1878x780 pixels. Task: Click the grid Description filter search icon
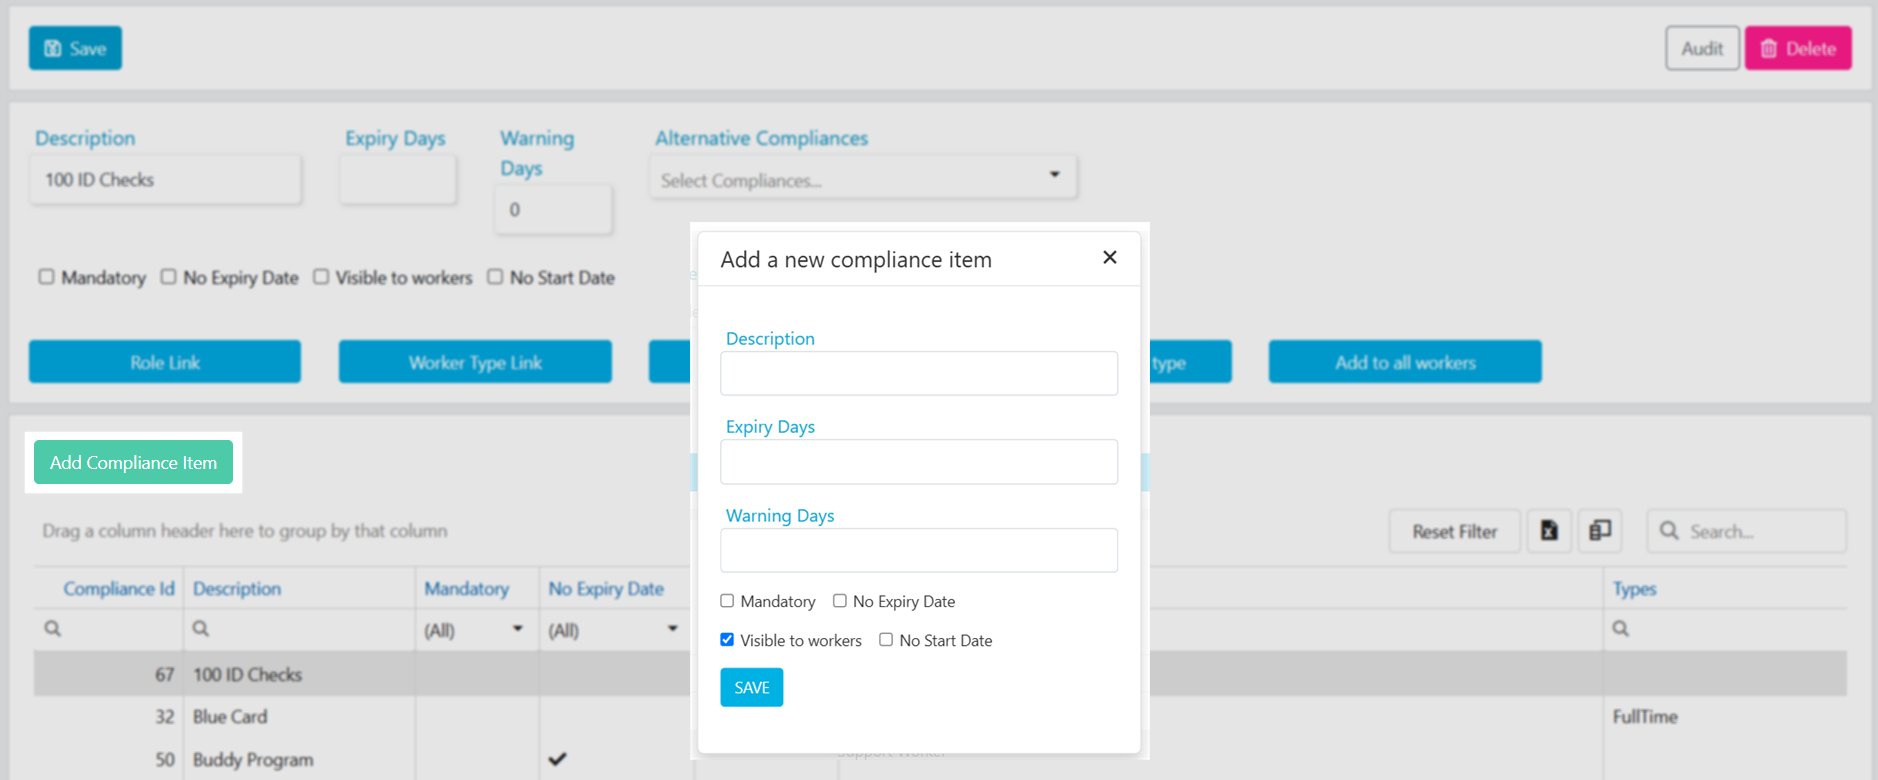[x=201, y=628]
